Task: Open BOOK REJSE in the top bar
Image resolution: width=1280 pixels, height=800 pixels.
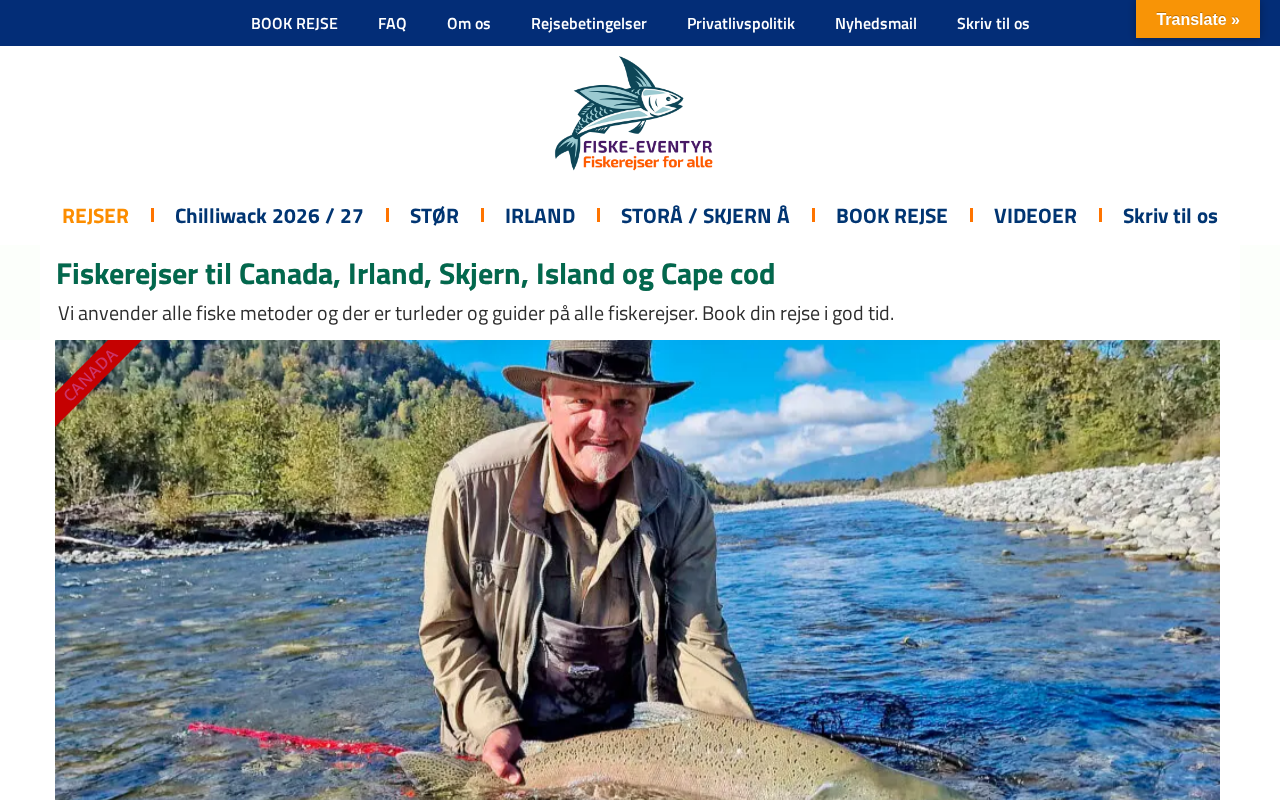Action: [x=294, y=23]
